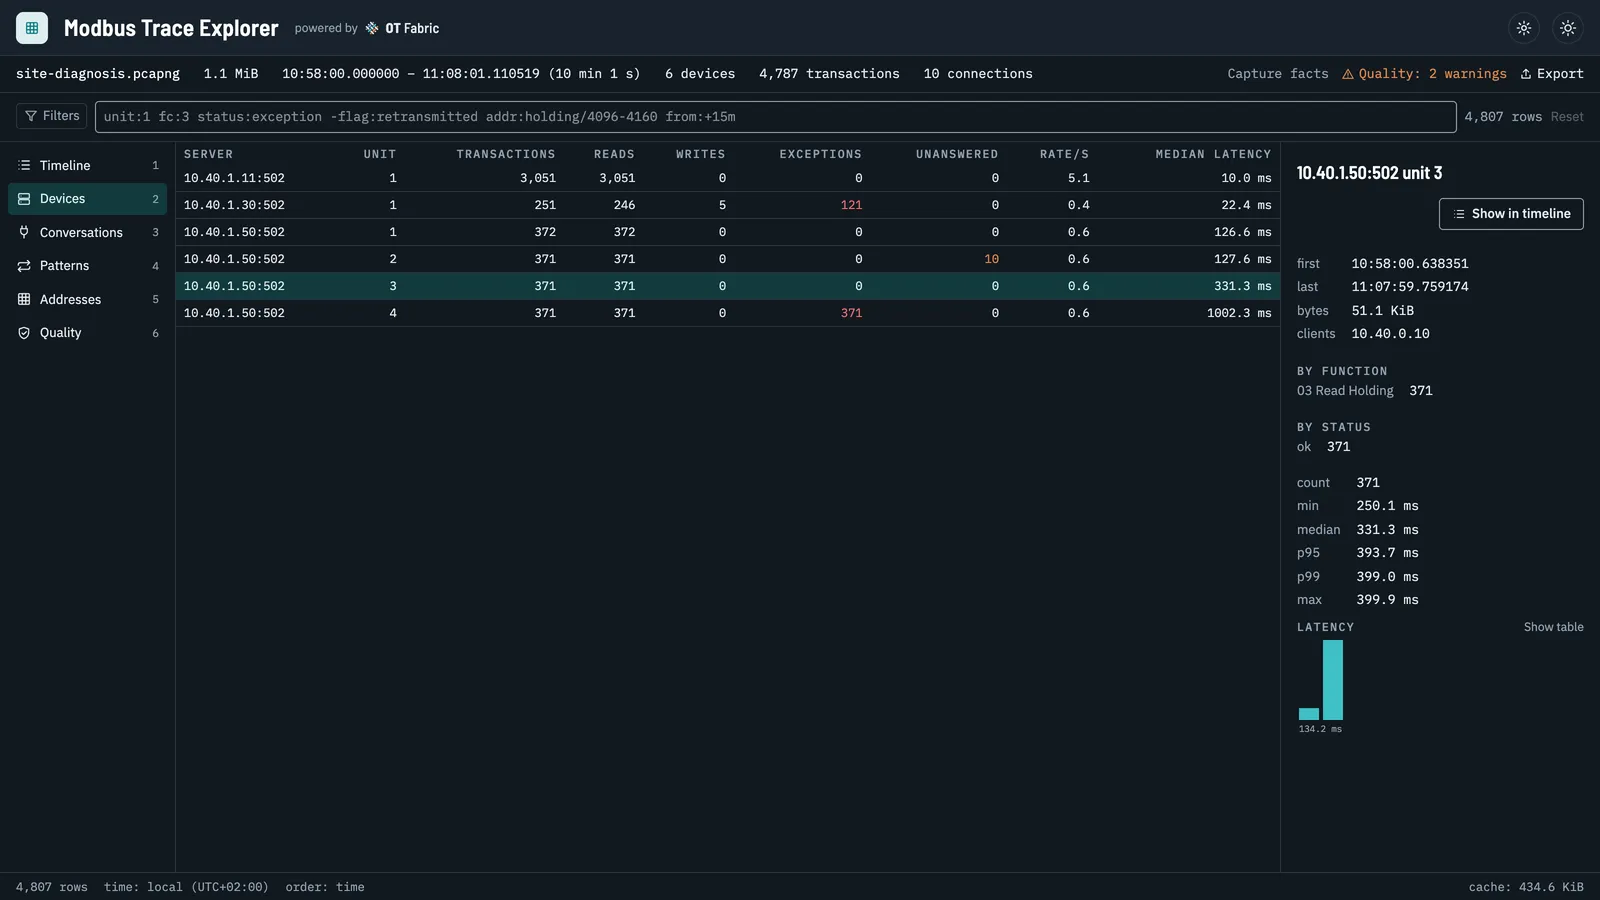Click Show table link above latency chart
The image size is (1600, 900).
click(1553, 627)
